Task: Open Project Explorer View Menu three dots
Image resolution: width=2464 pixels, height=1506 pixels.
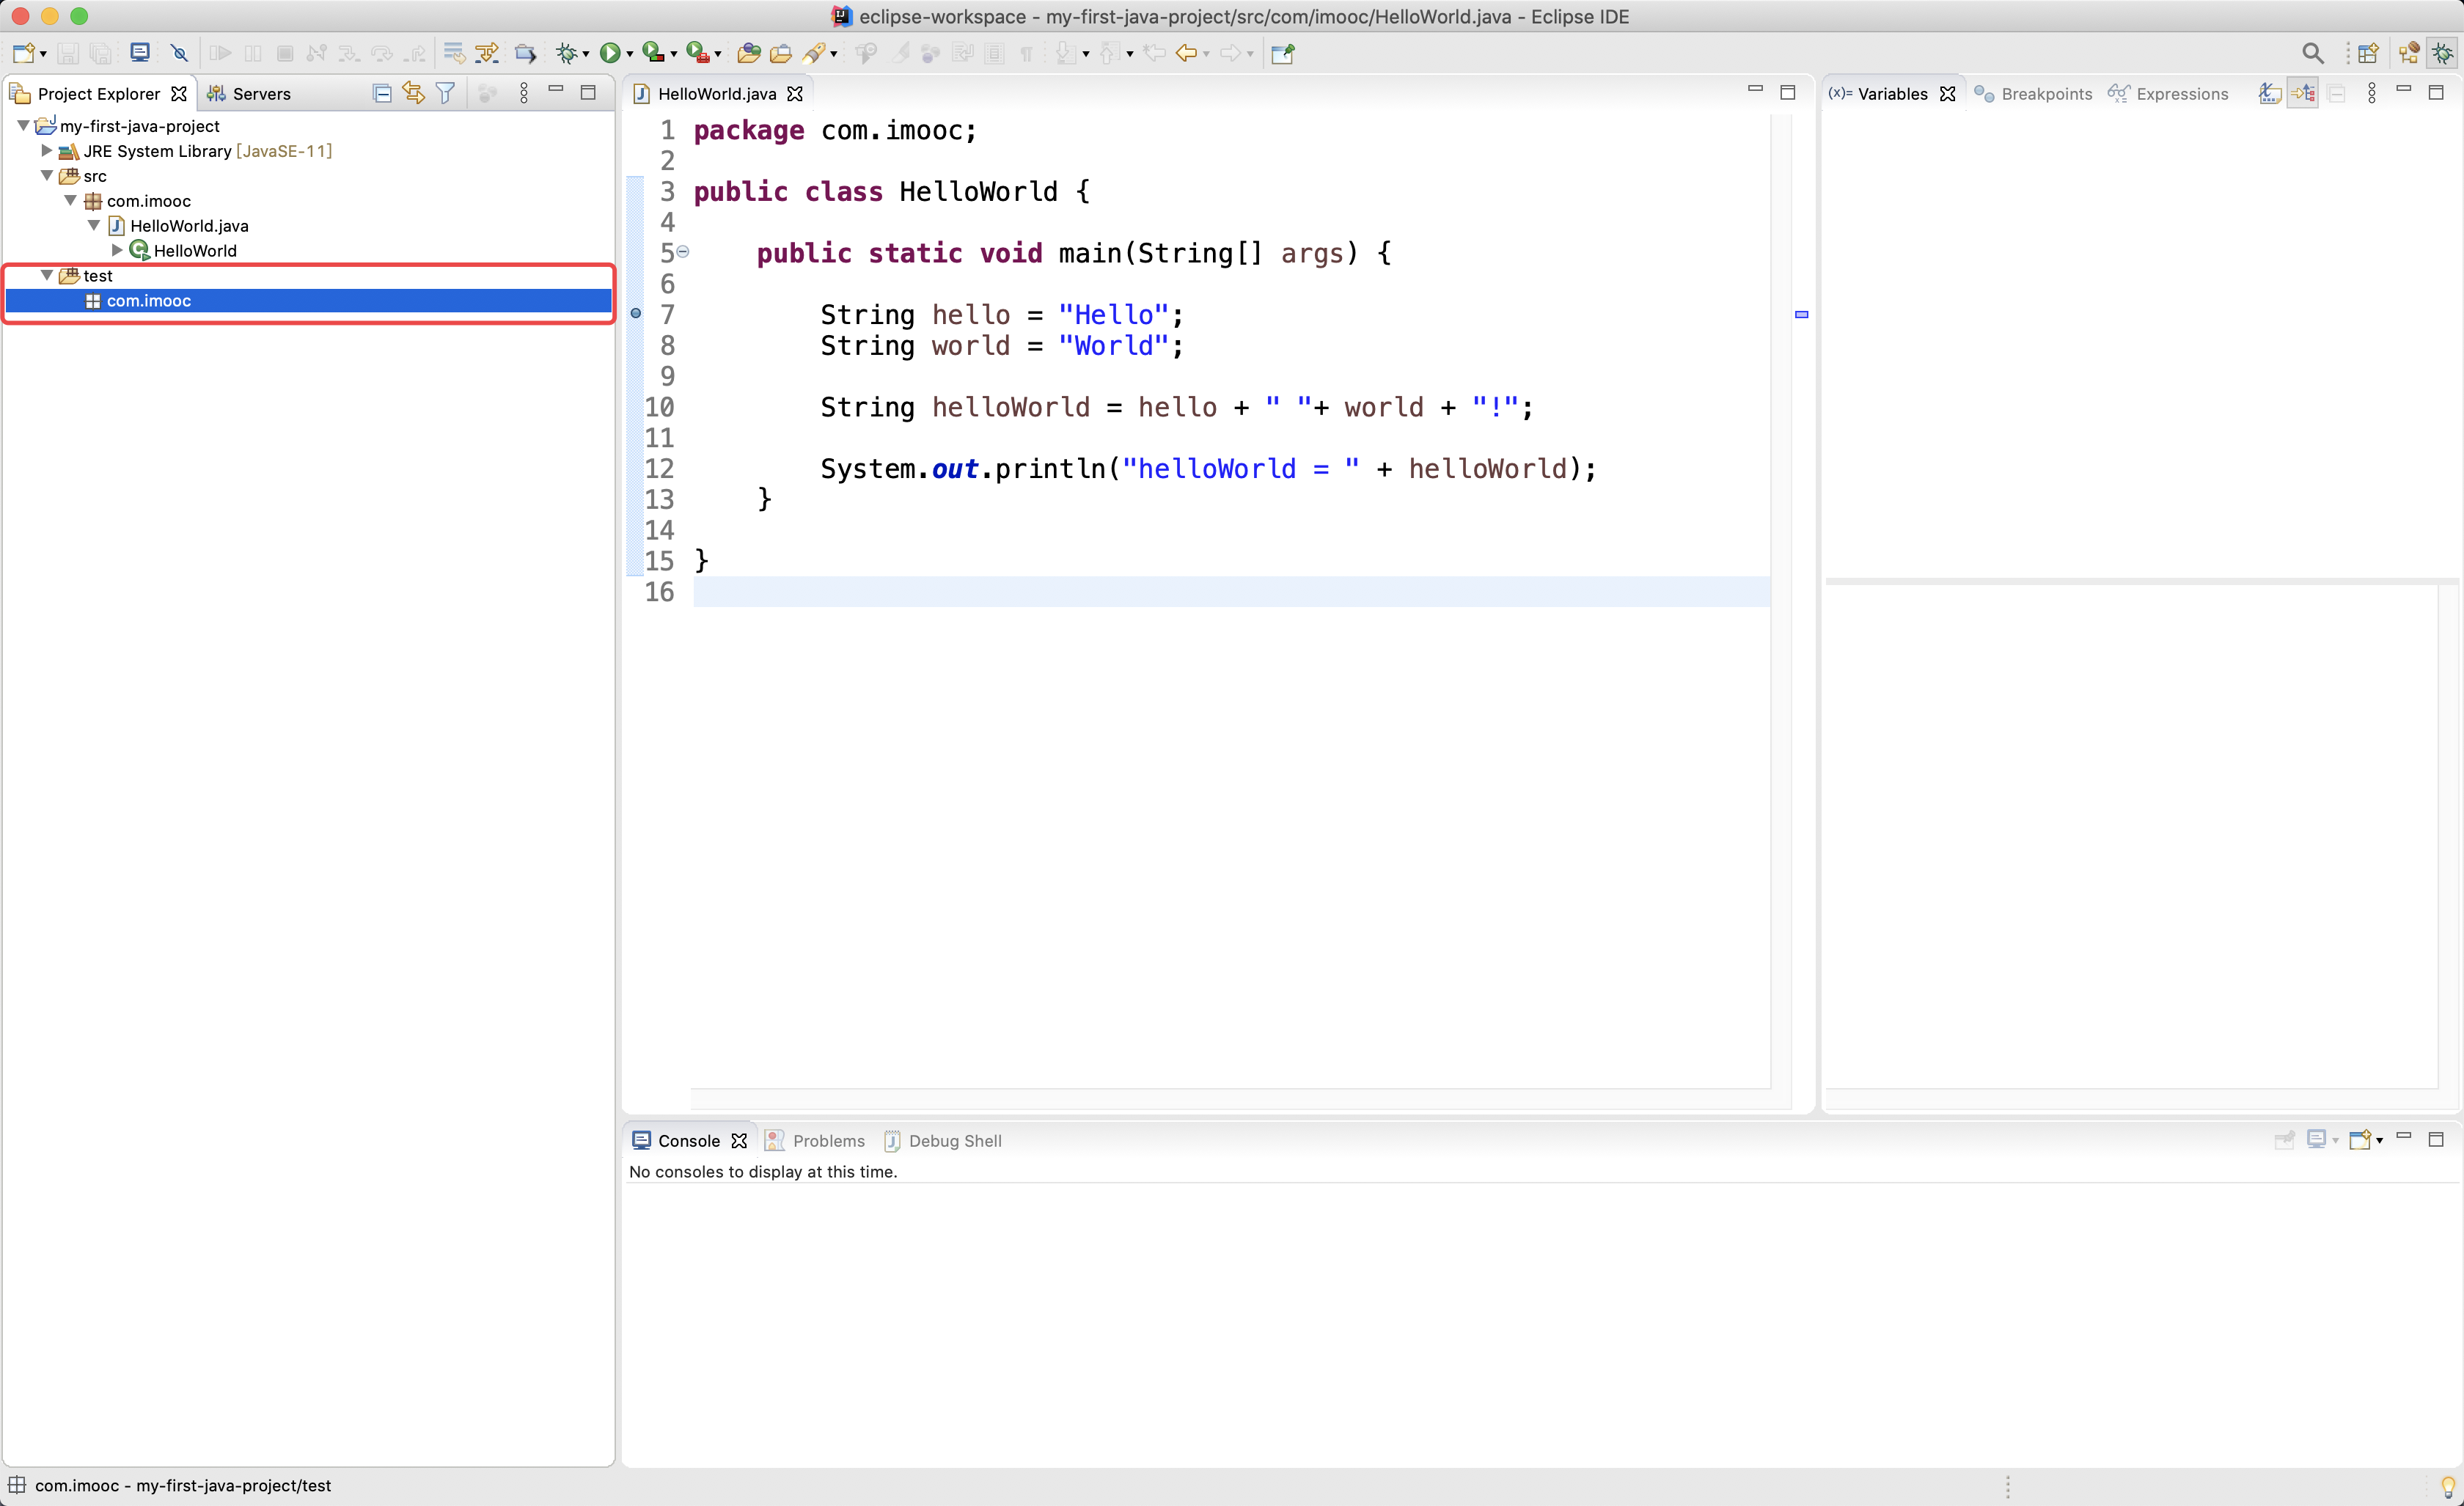Action: [524, 94]
